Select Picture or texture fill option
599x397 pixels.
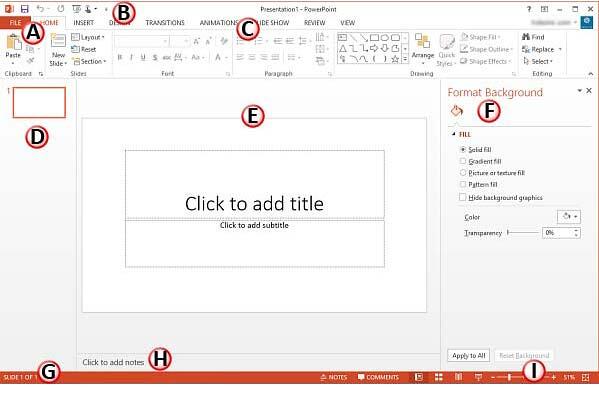[x=492, y=173]
